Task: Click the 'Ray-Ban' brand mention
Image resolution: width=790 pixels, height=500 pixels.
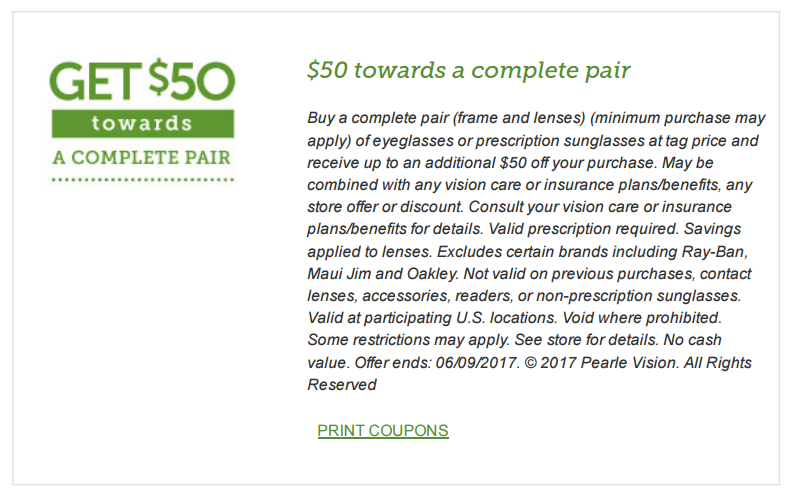Action: click(x=714, y=252)
